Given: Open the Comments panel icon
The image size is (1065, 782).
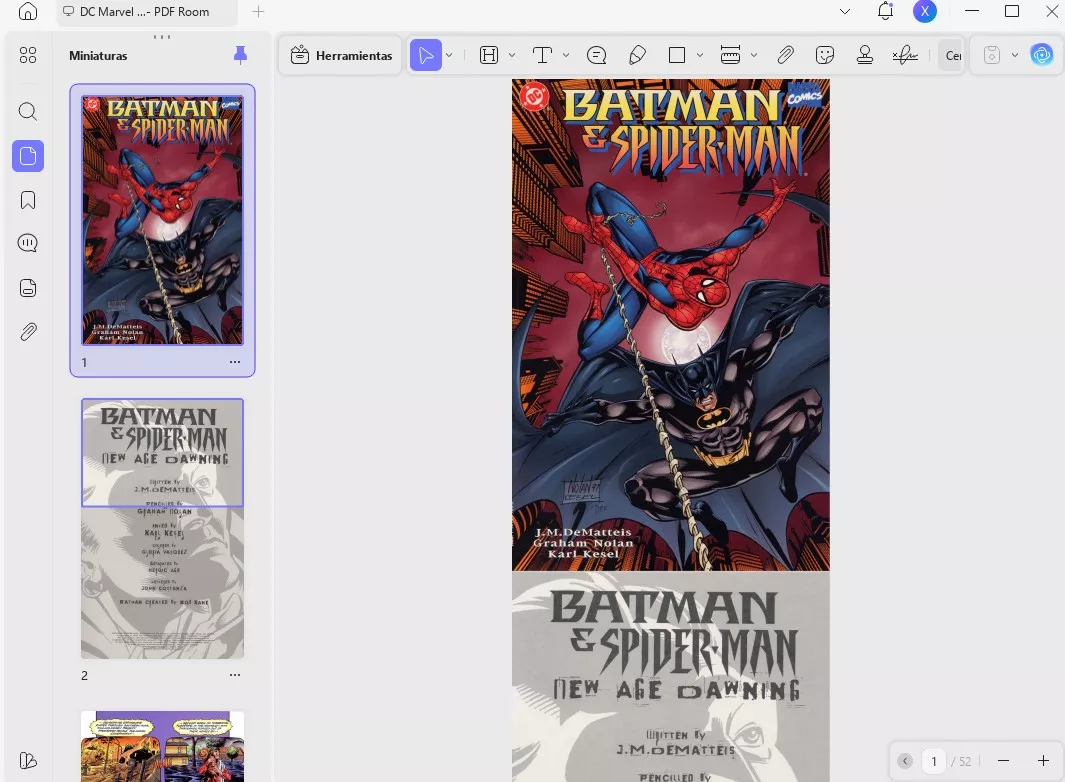Looking at the screenshot, I should click(28, 243).
